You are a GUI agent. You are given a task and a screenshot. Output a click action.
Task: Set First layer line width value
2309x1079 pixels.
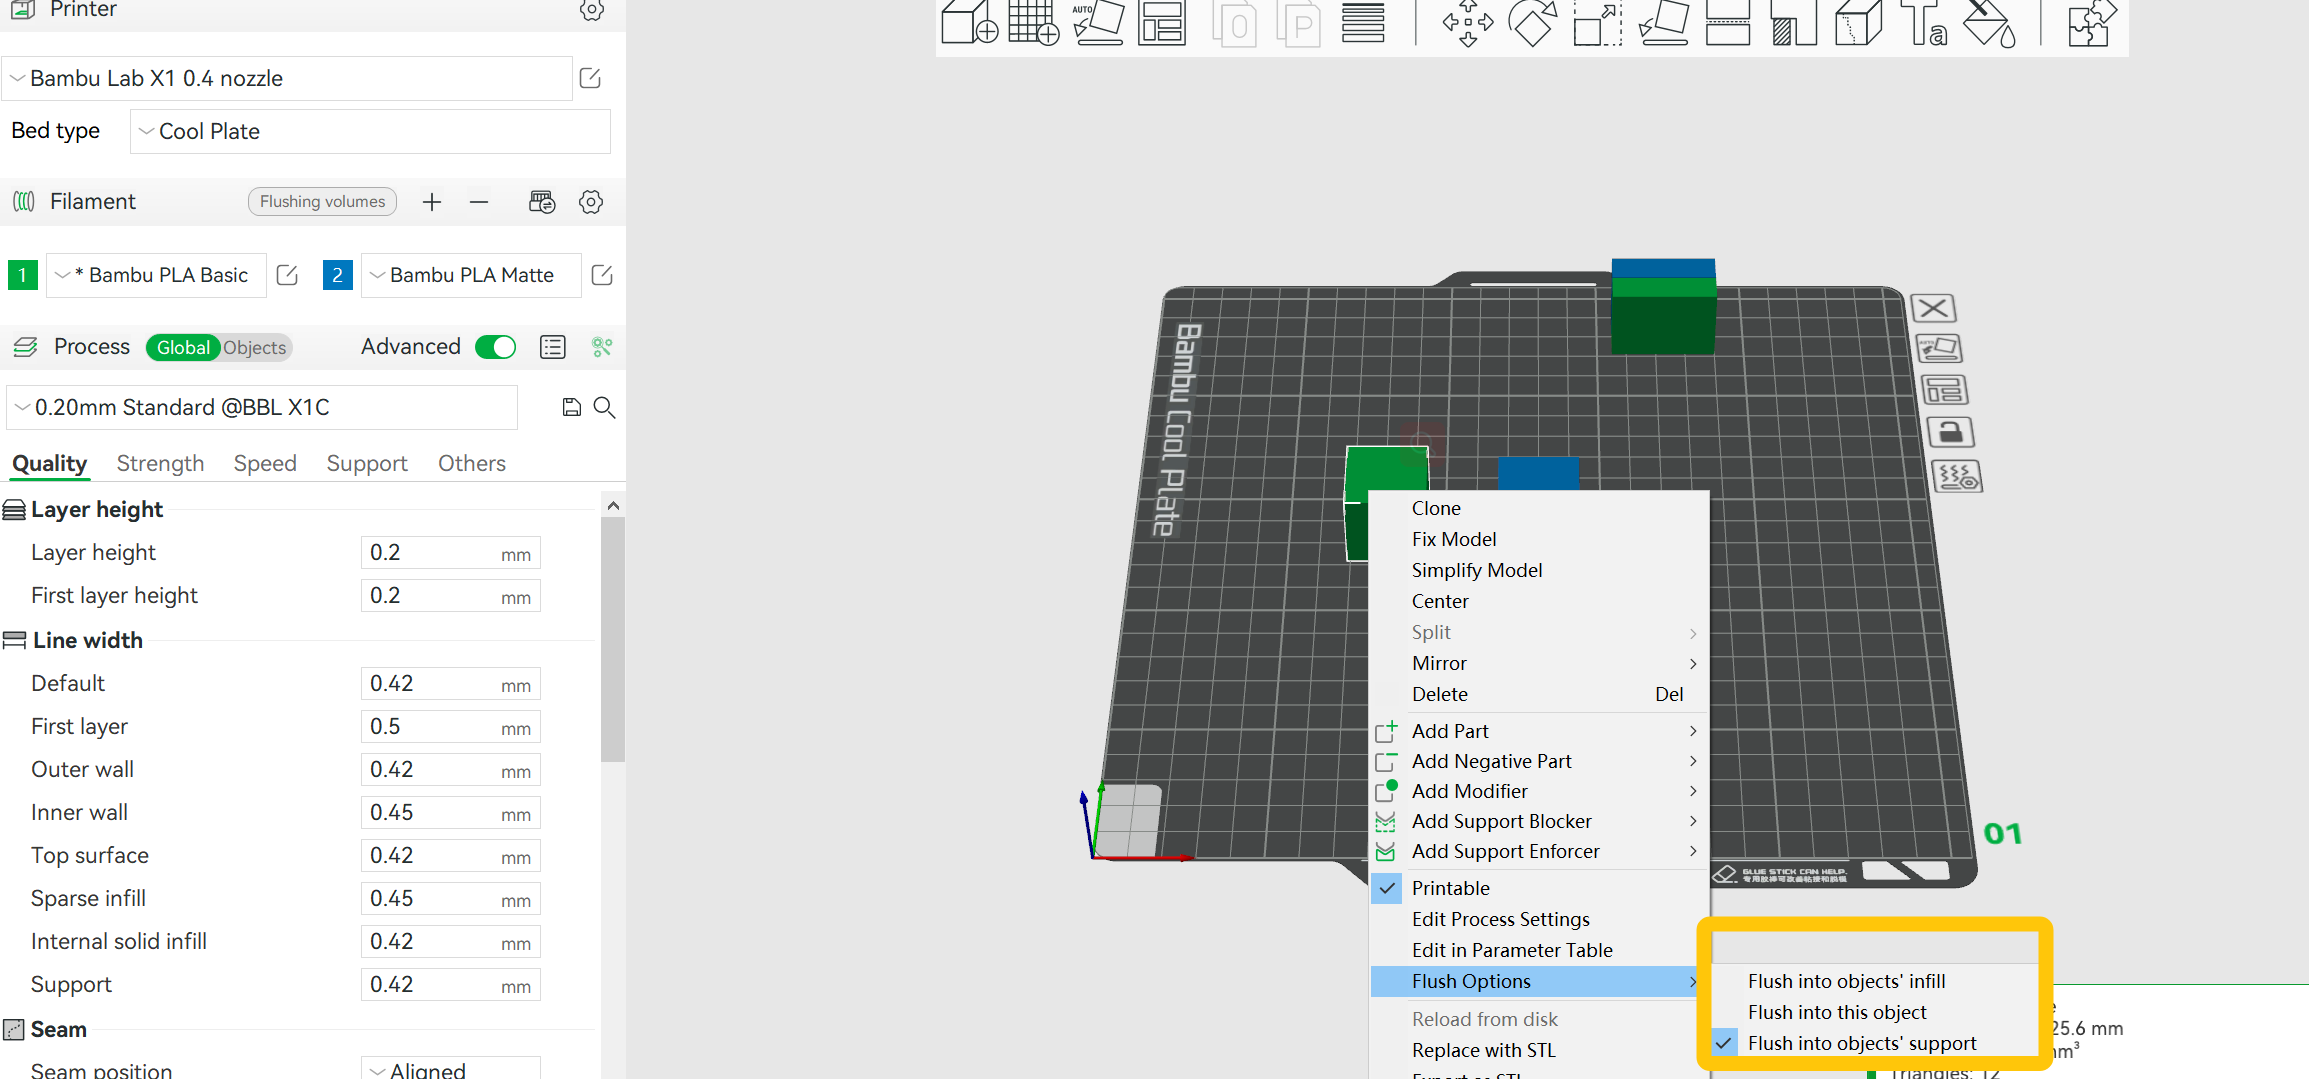[x=450, y=726]
